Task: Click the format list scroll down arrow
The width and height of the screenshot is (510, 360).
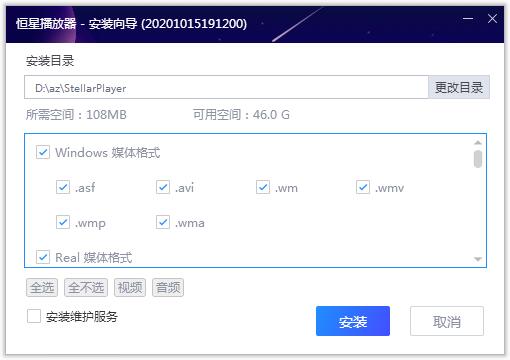Action: pyautogui.click(x=478, y=259)
